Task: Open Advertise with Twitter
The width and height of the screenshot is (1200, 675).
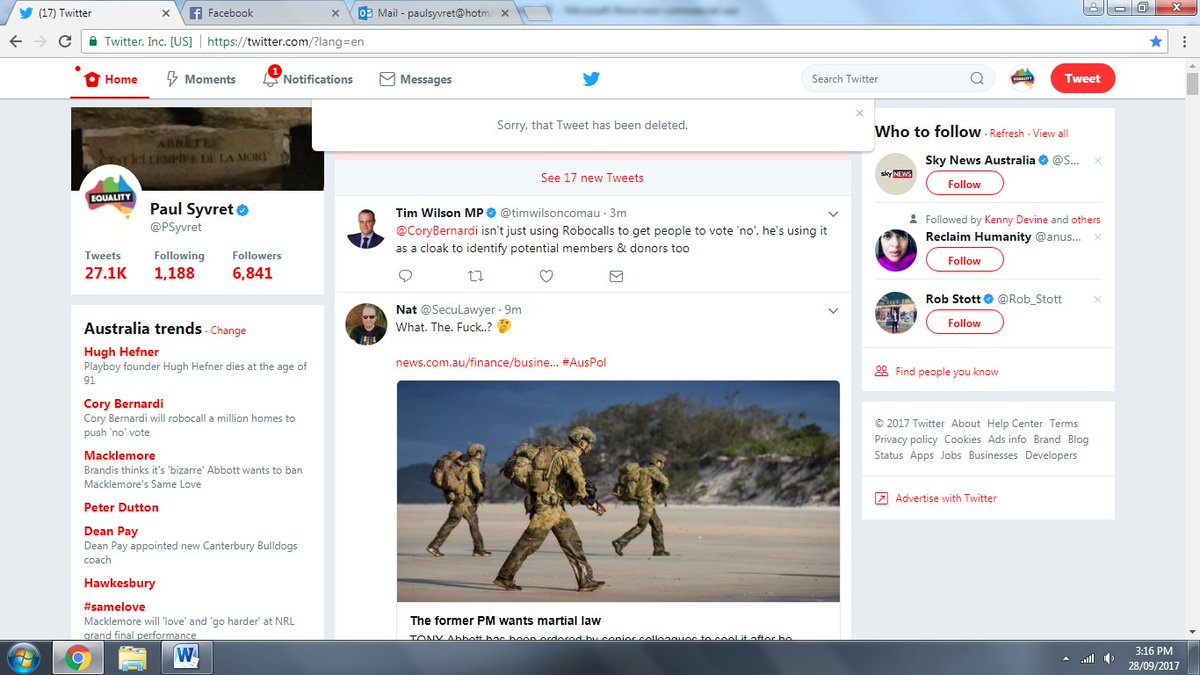Action: [x=946, y=498]
